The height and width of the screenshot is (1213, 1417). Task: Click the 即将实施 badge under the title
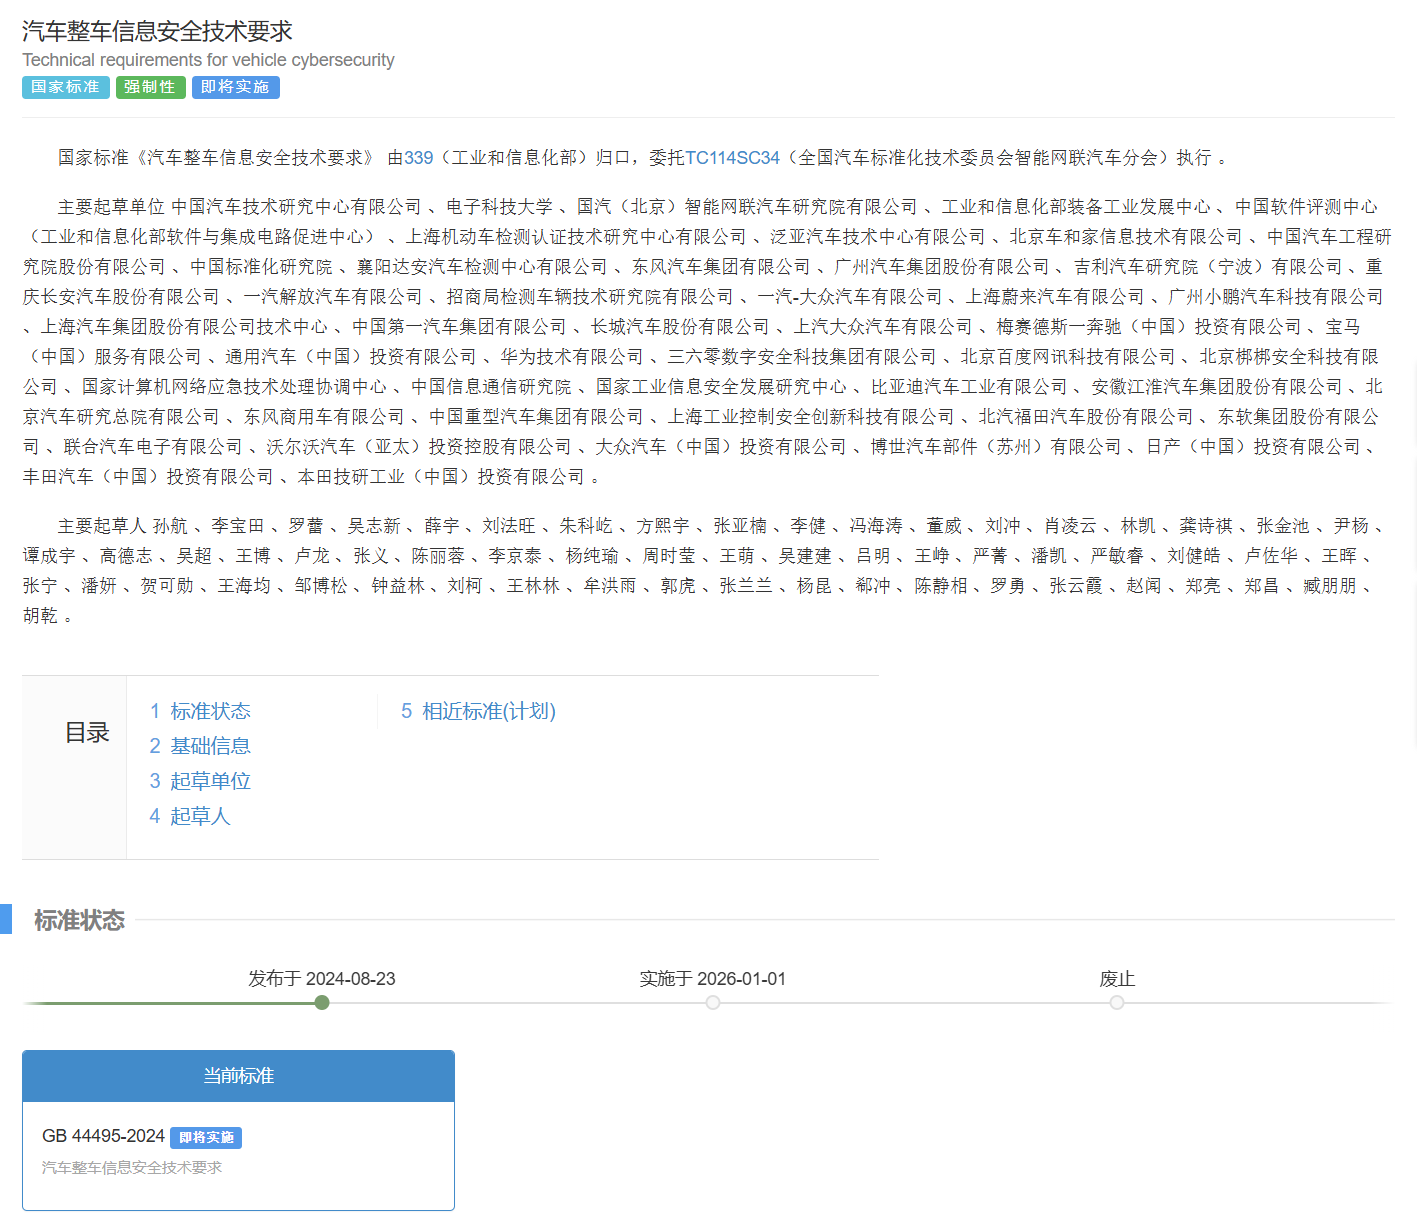pos(236,87)
